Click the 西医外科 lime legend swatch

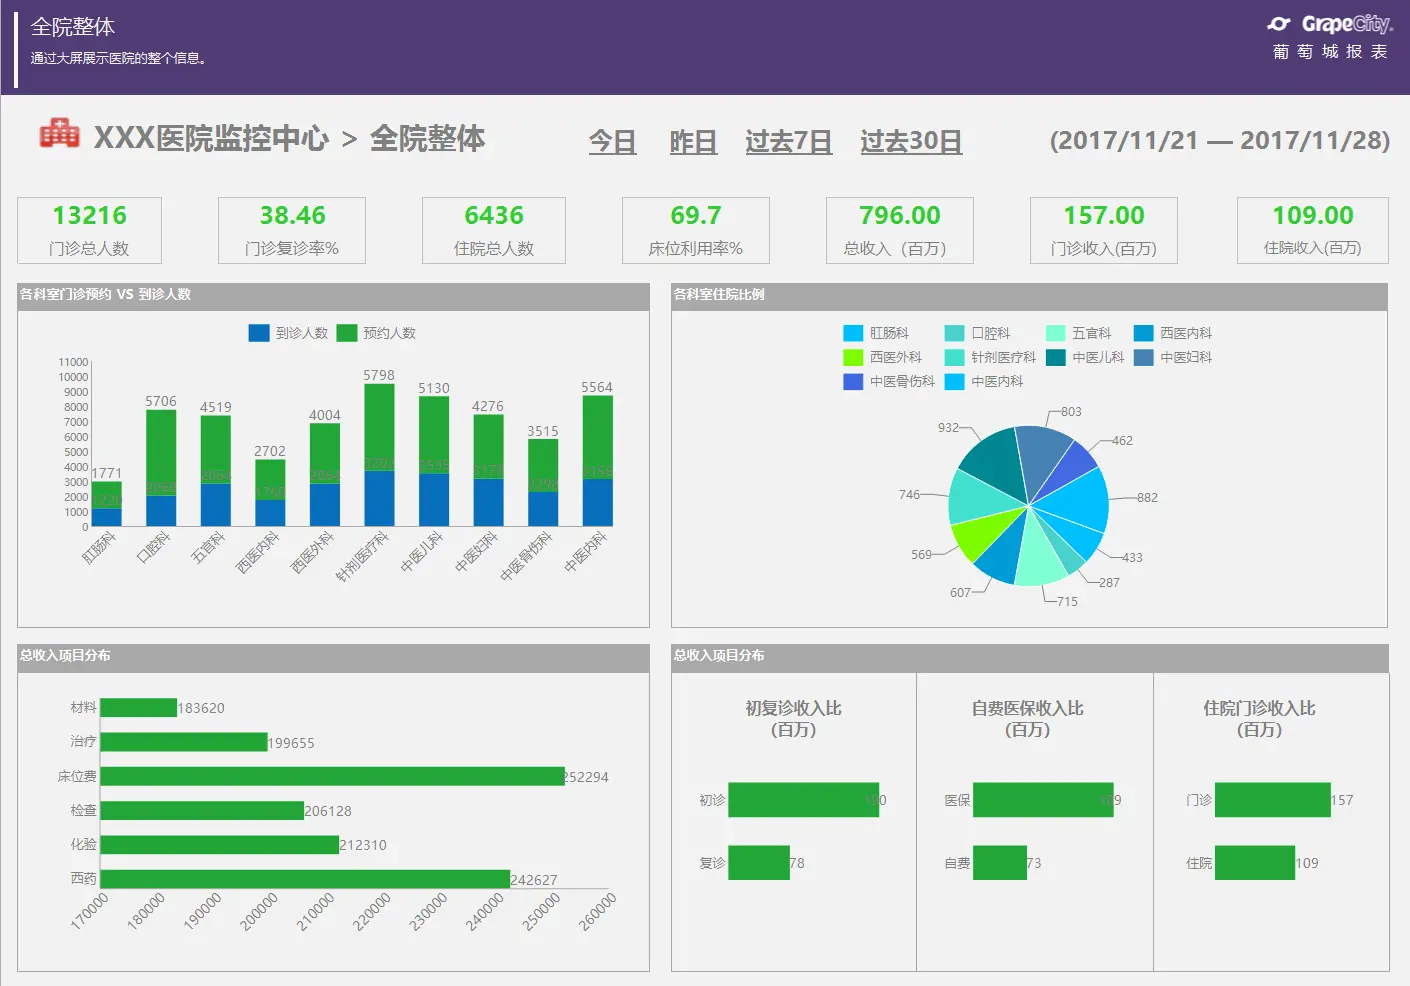click(x=853, y=357)
